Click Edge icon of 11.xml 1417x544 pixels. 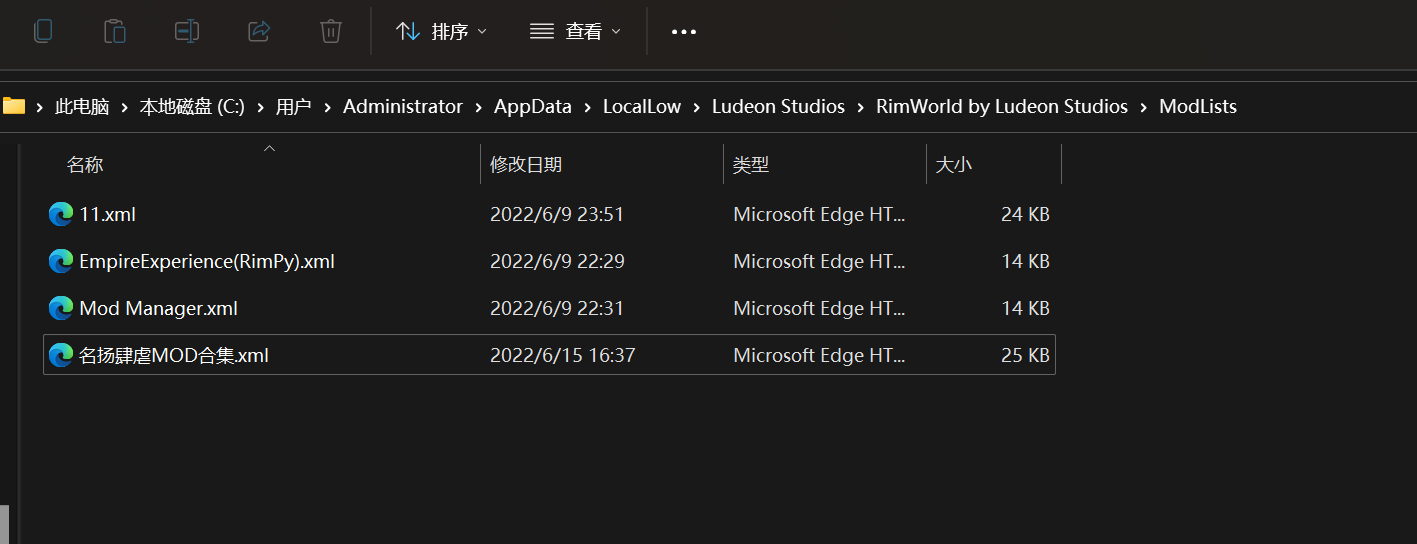tap(61, 214)
